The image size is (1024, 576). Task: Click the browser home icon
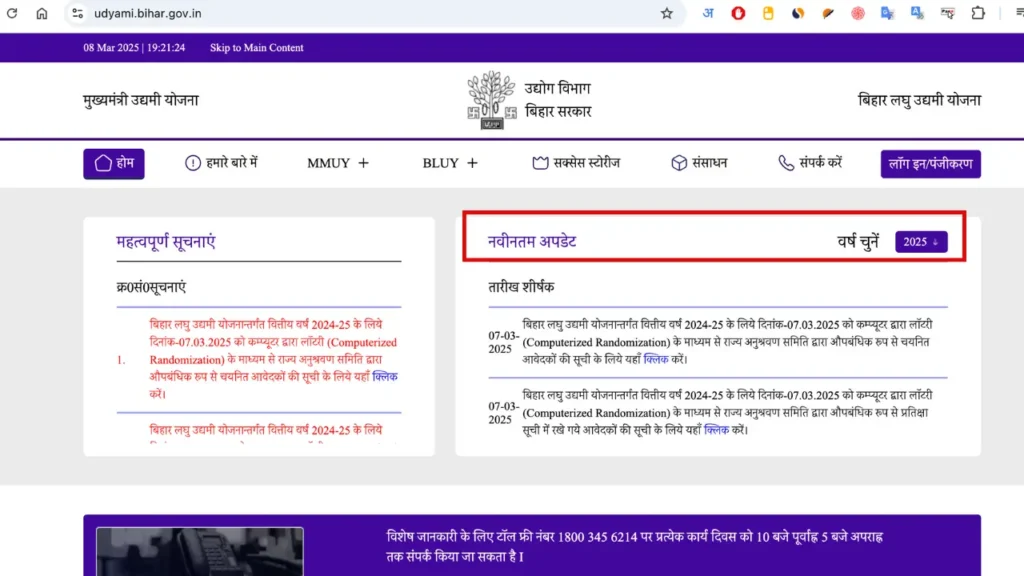[x=41, y=13]
